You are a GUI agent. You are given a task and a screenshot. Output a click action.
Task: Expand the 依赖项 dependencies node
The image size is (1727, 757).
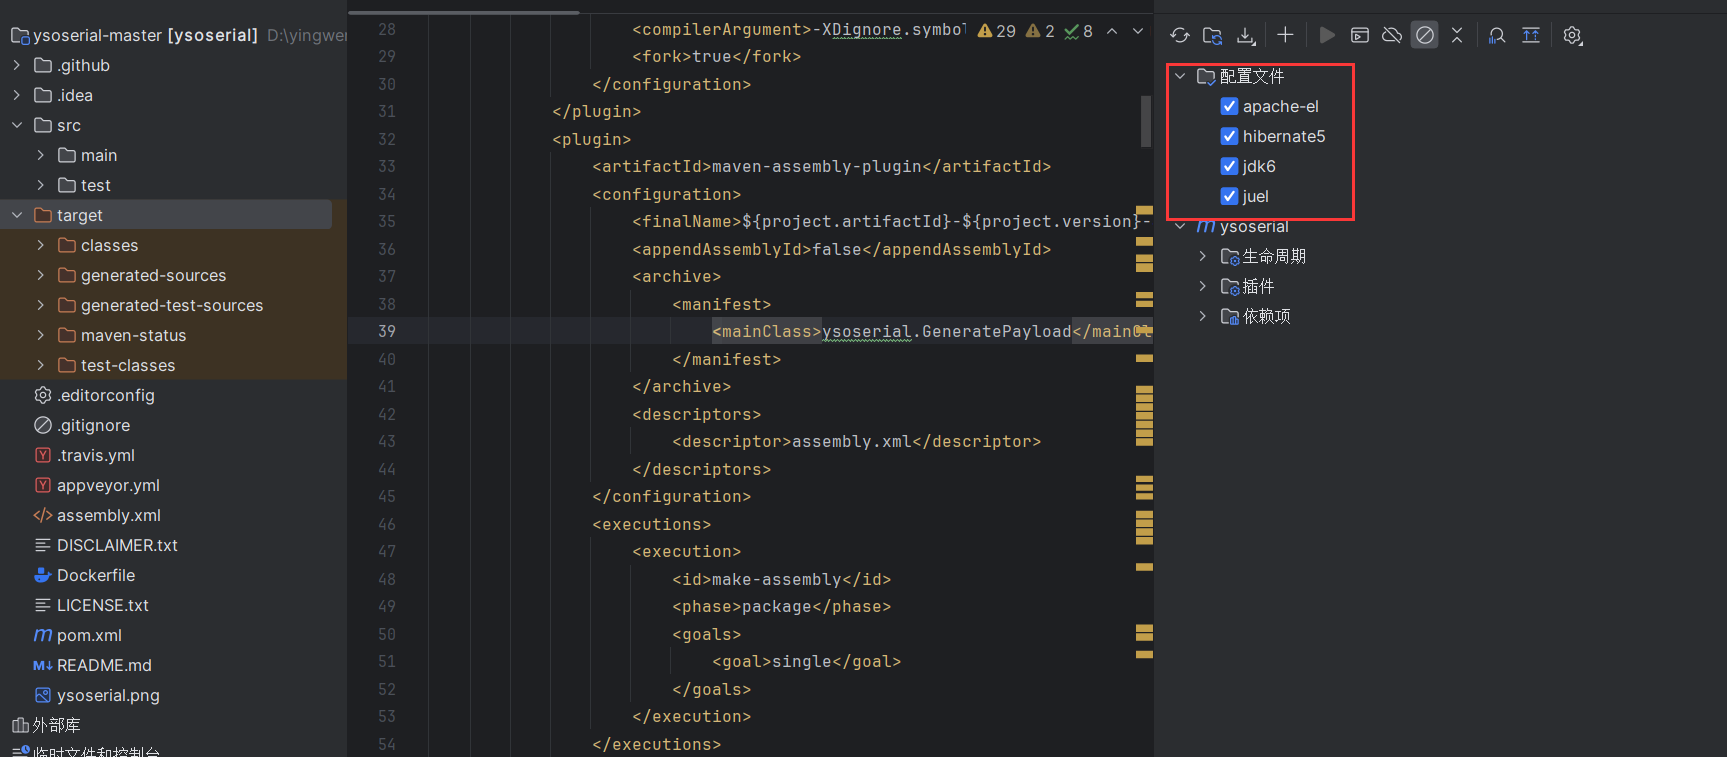click(1203, 316)
